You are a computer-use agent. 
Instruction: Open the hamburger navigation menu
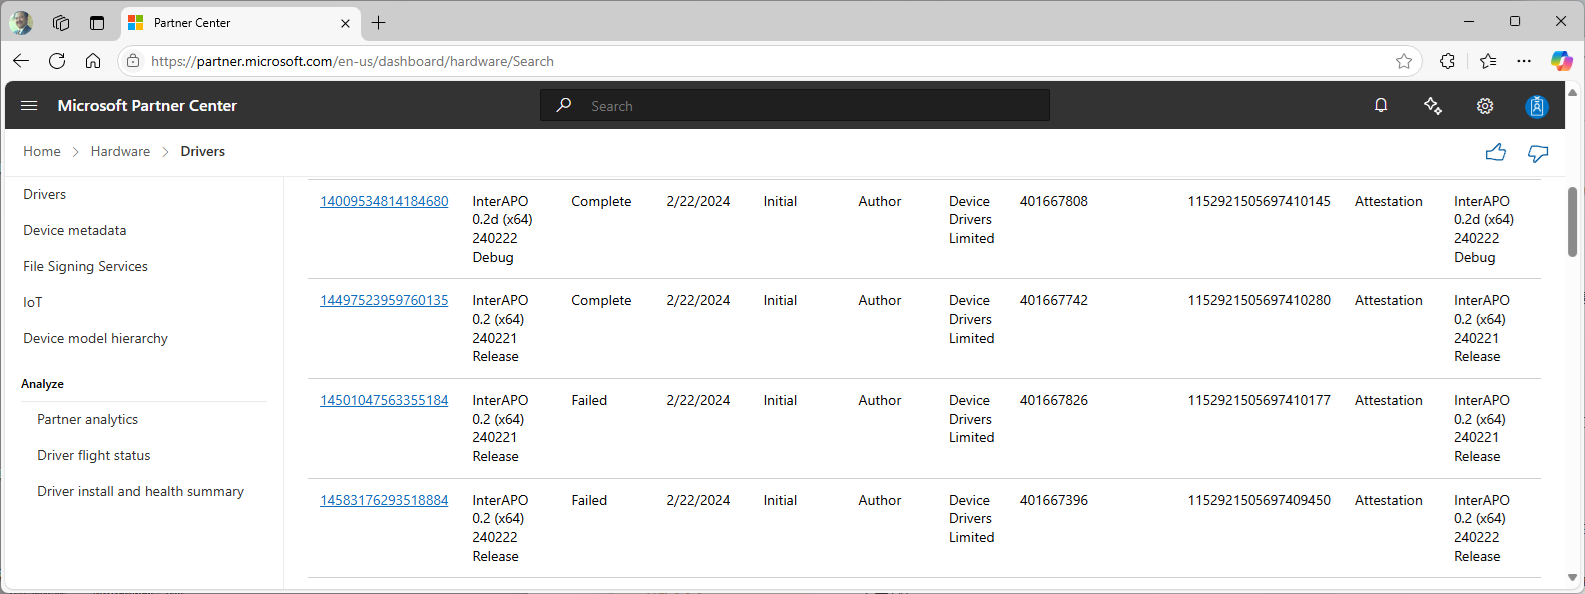coord(29,105)
